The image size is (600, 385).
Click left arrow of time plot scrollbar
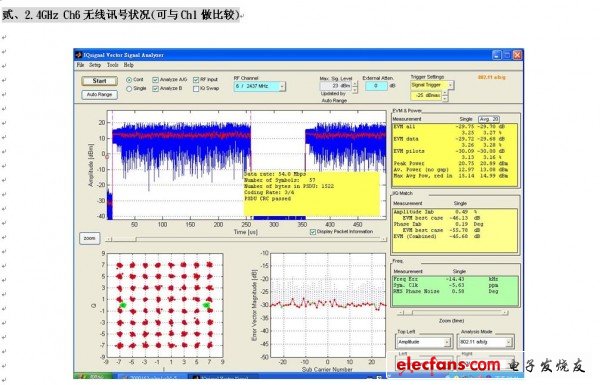[x=109, y=240]
